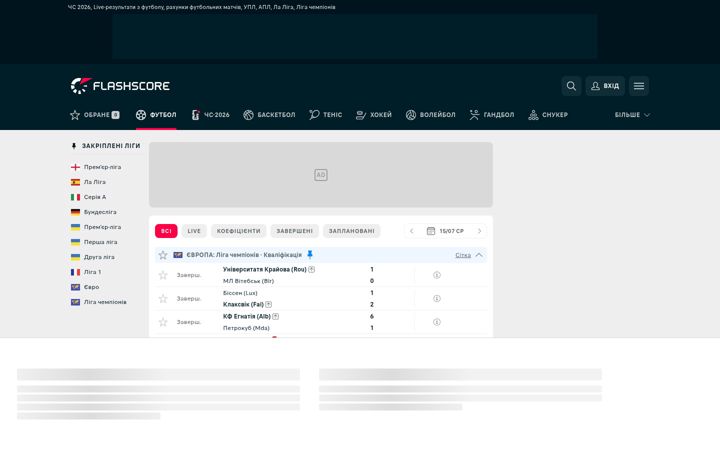
Task: Select the LIVE matches filter
Action: 194,231
